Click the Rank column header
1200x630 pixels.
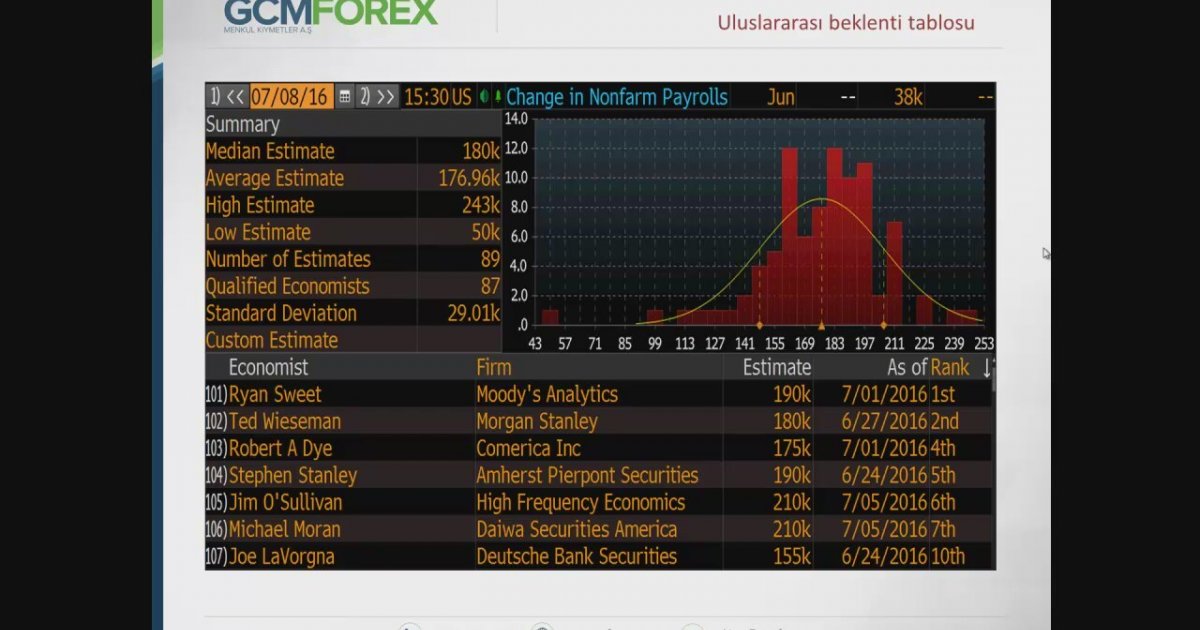pos(950,367)
